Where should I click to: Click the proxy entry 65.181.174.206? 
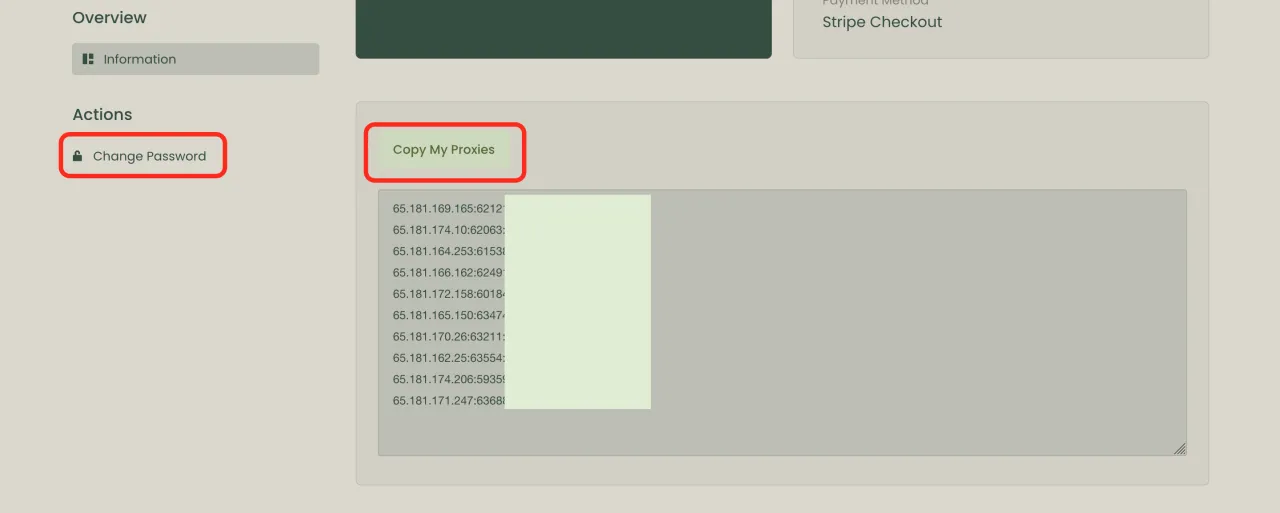tap(447, 379)
